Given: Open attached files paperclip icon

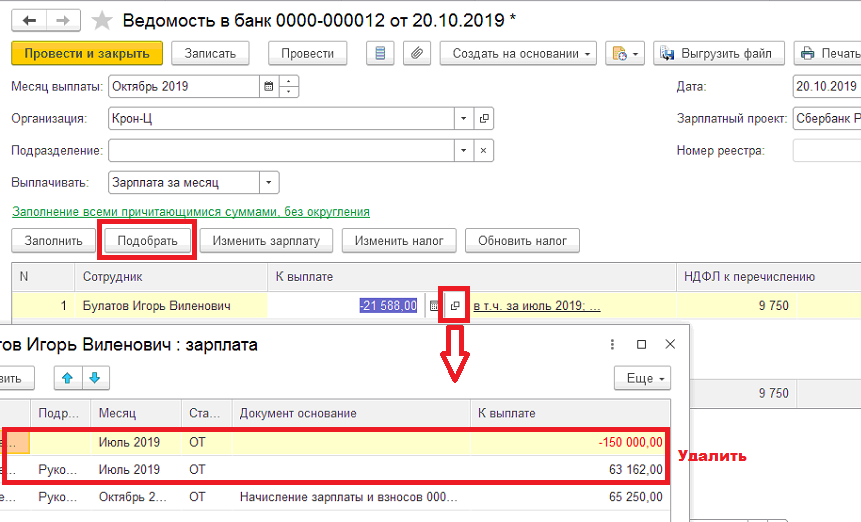Looking at the screenshot, I should tap(417, 53).
